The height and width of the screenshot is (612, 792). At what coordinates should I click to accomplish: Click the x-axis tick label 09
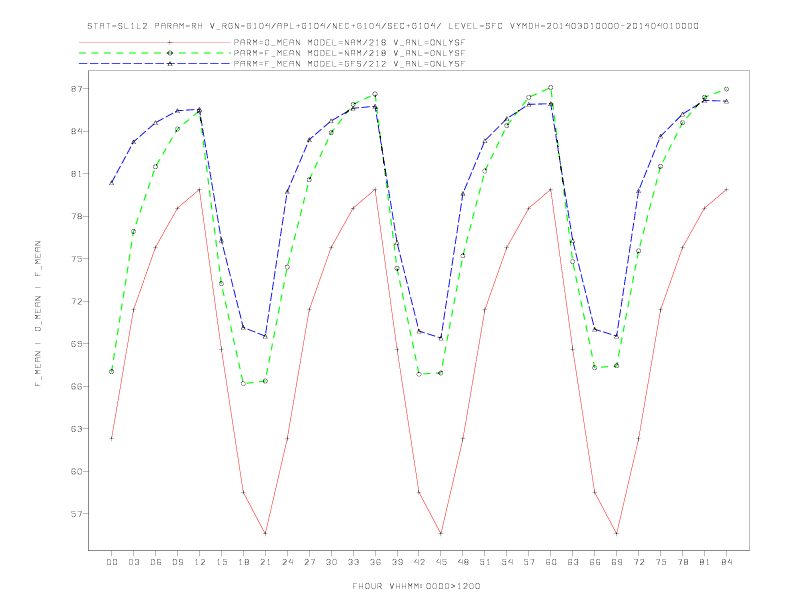[177, 562]
